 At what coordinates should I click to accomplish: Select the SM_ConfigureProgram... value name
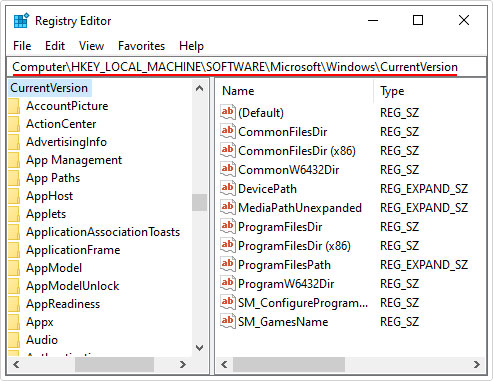303,303
